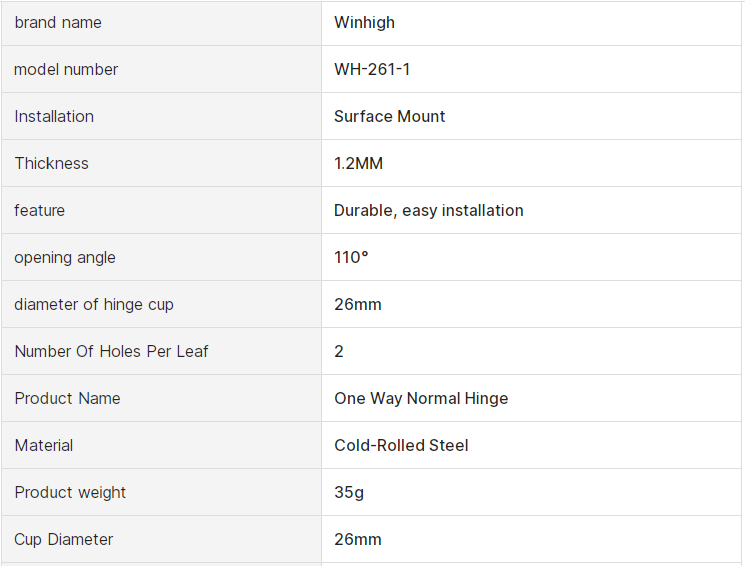Click the 110° opening angle value
The image size is (745, 566).
[x=351, y=257]
